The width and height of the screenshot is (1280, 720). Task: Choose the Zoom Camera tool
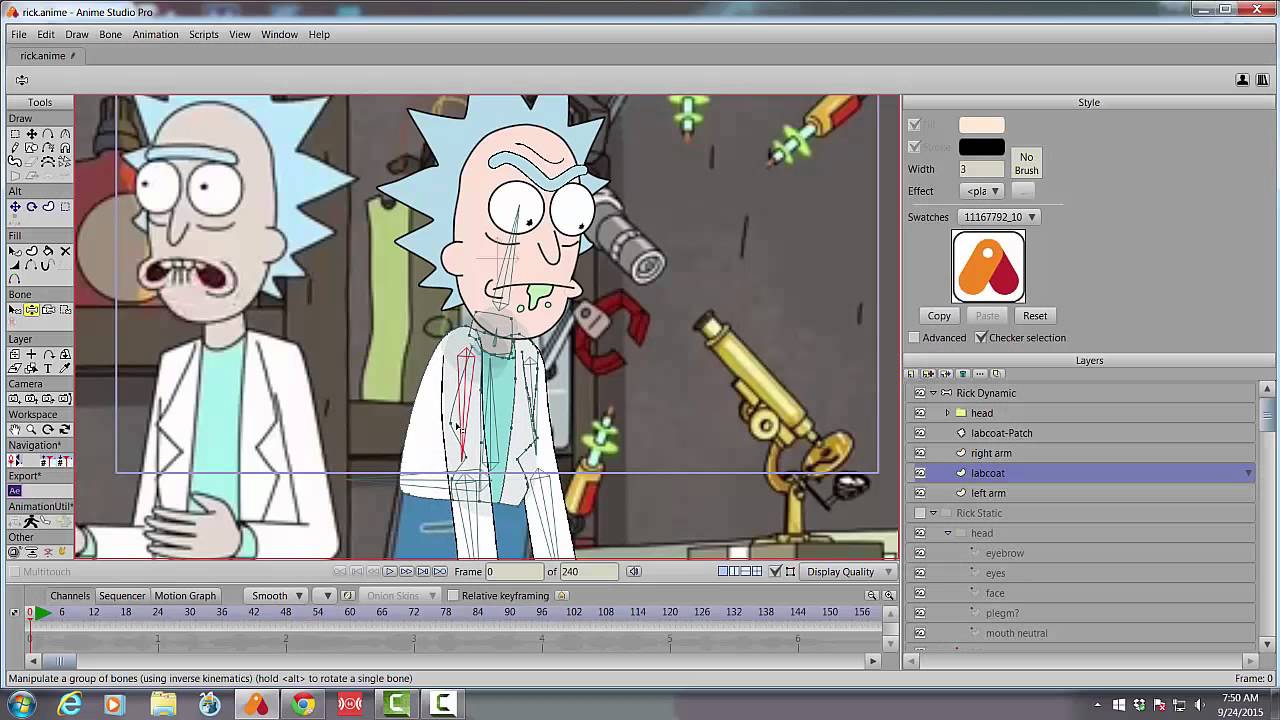coord(31,399)
